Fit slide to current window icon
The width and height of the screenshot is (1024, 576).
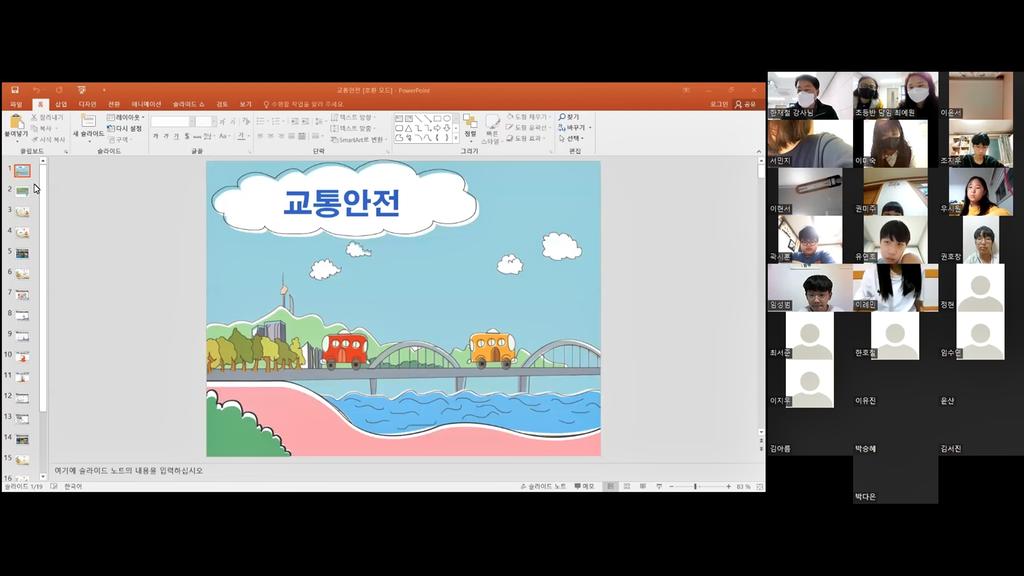760,487
